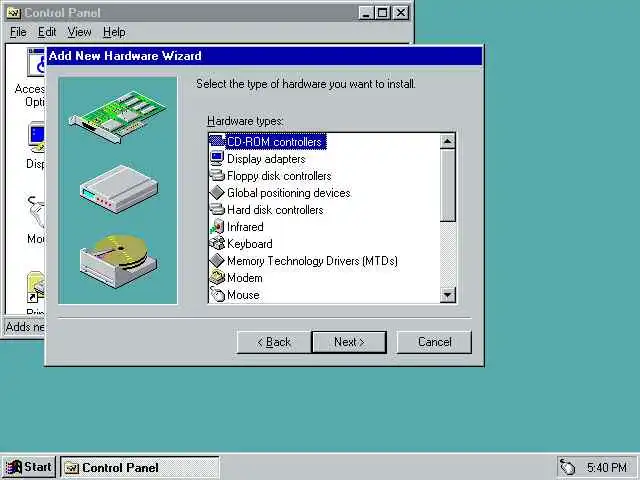Select the Display icon in Control Panel
Screen dimensions: 640x480
37,137
